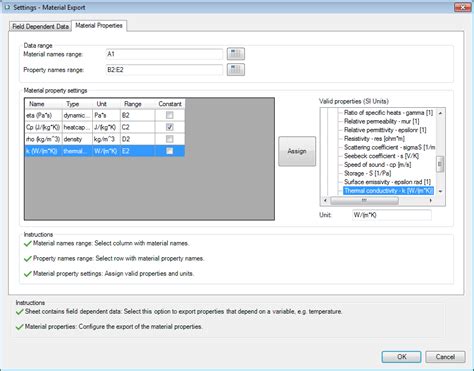Click the D2 range cell

coord(137,139)
